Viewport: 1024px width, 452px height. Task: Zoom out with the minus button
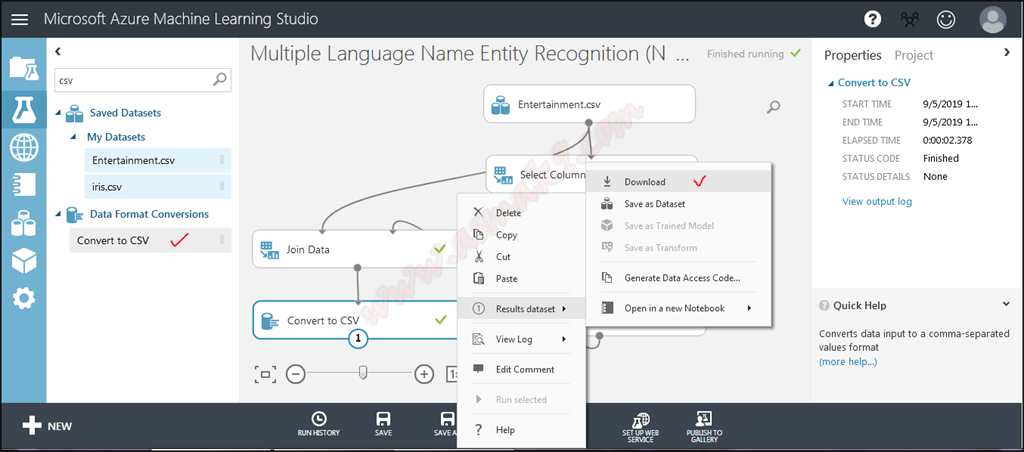tap(295, 374)
